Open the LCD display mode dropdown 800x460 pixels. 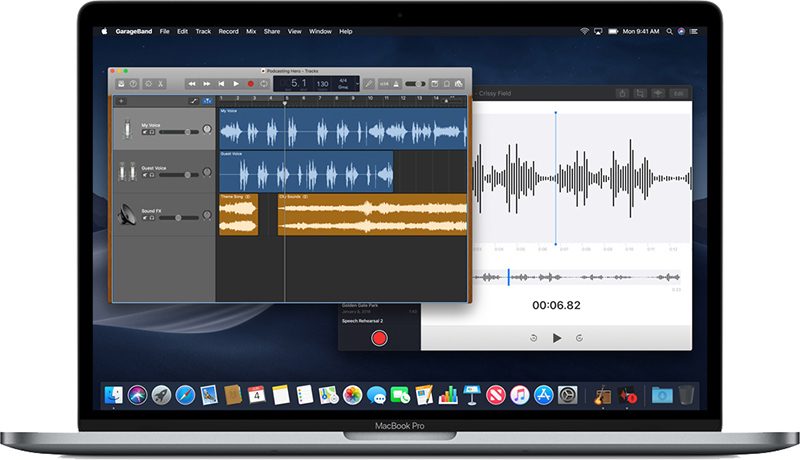point(357,84)
